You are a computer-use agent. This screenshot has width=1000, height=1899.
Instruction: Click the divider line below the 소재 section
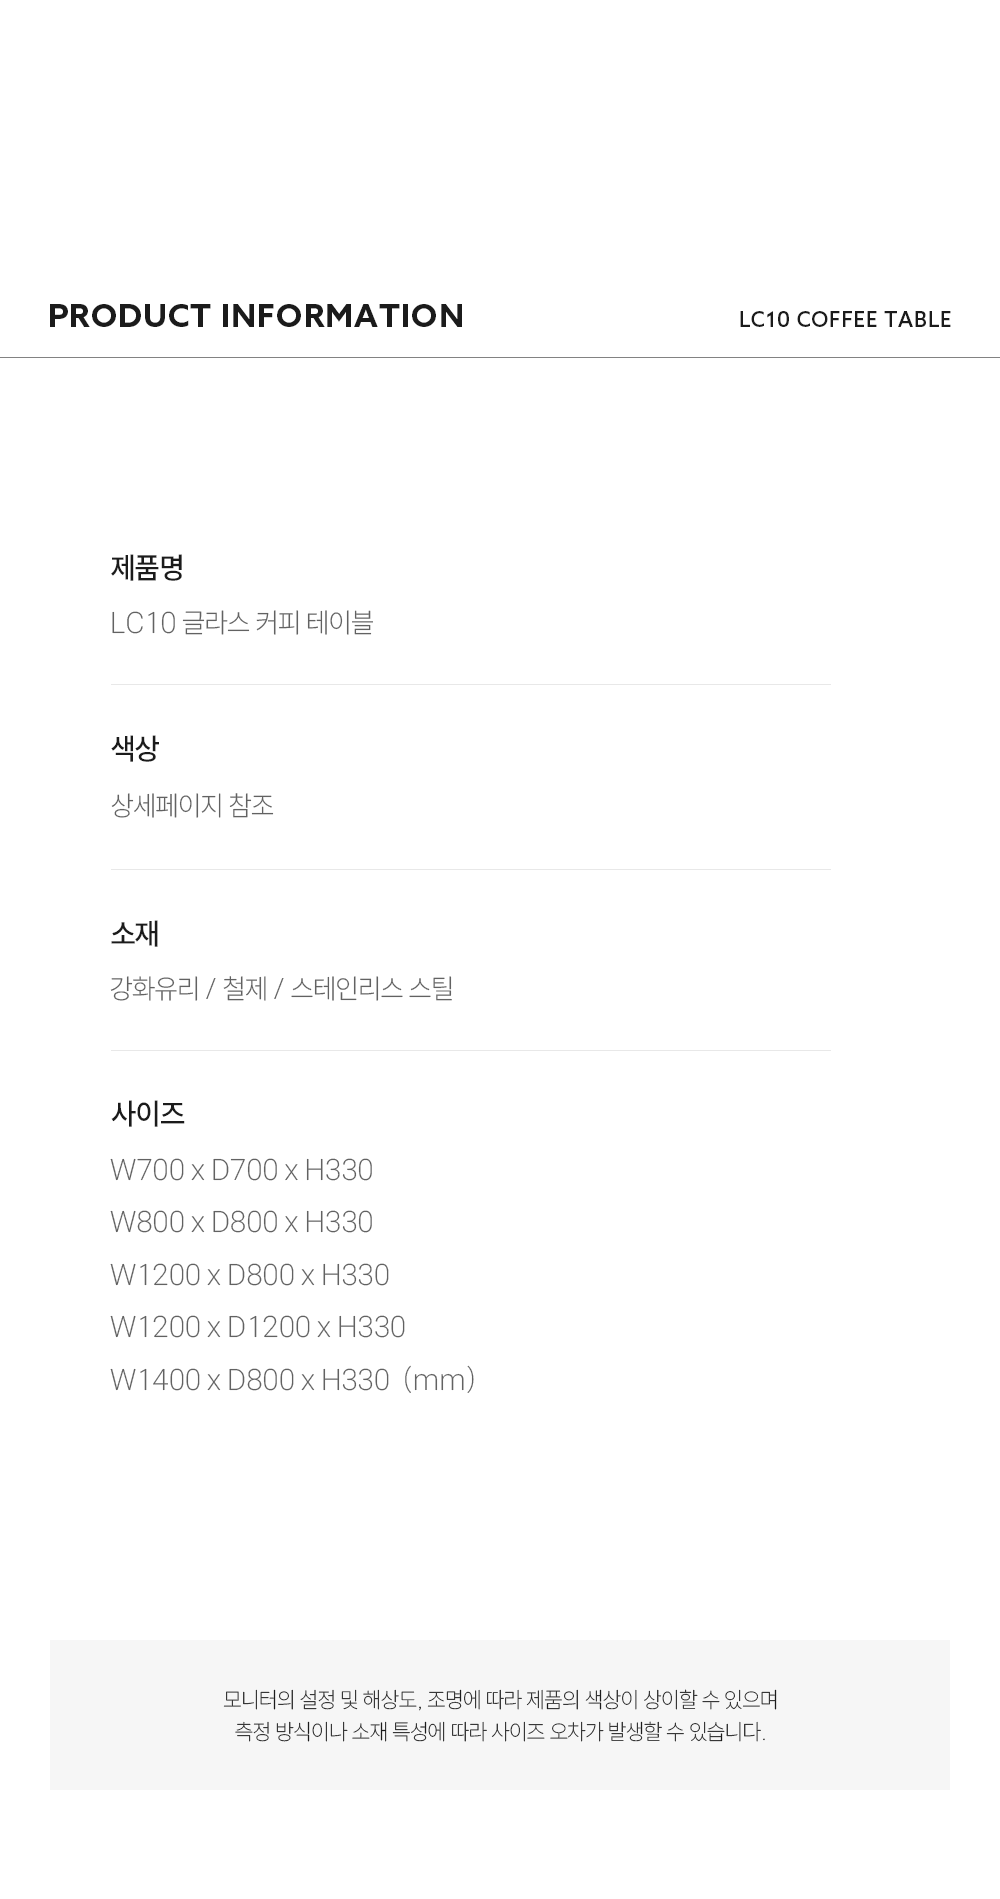pyautogui.click(x=471, y=1051)
